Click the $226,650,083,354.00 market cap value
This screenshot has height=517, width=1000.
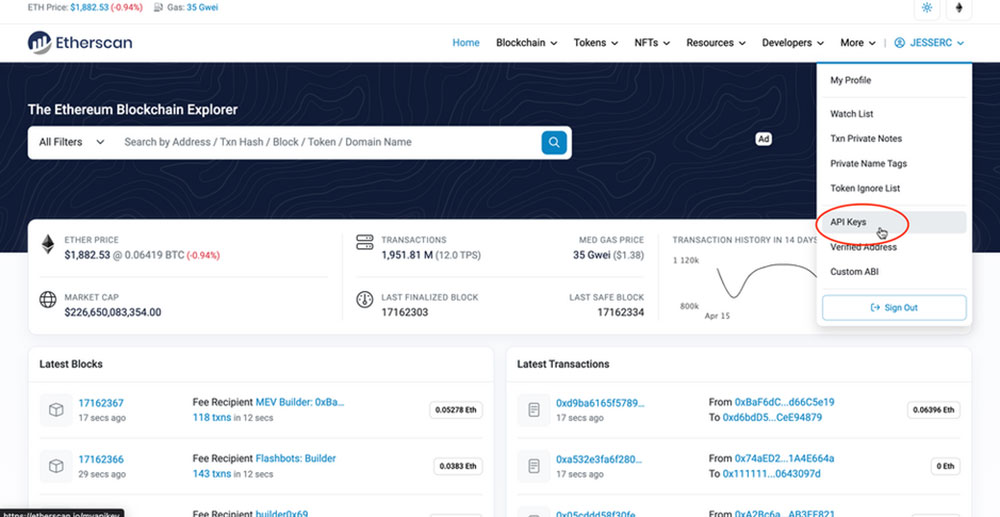click(x=113, y=312)
